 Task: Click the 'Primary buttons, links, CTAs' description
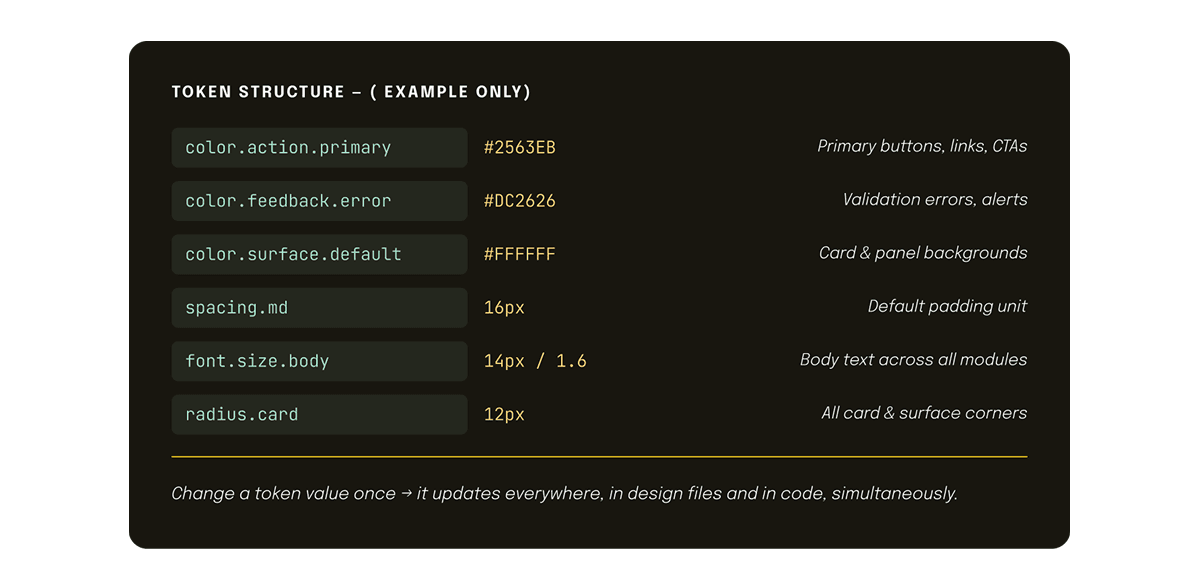921,147
